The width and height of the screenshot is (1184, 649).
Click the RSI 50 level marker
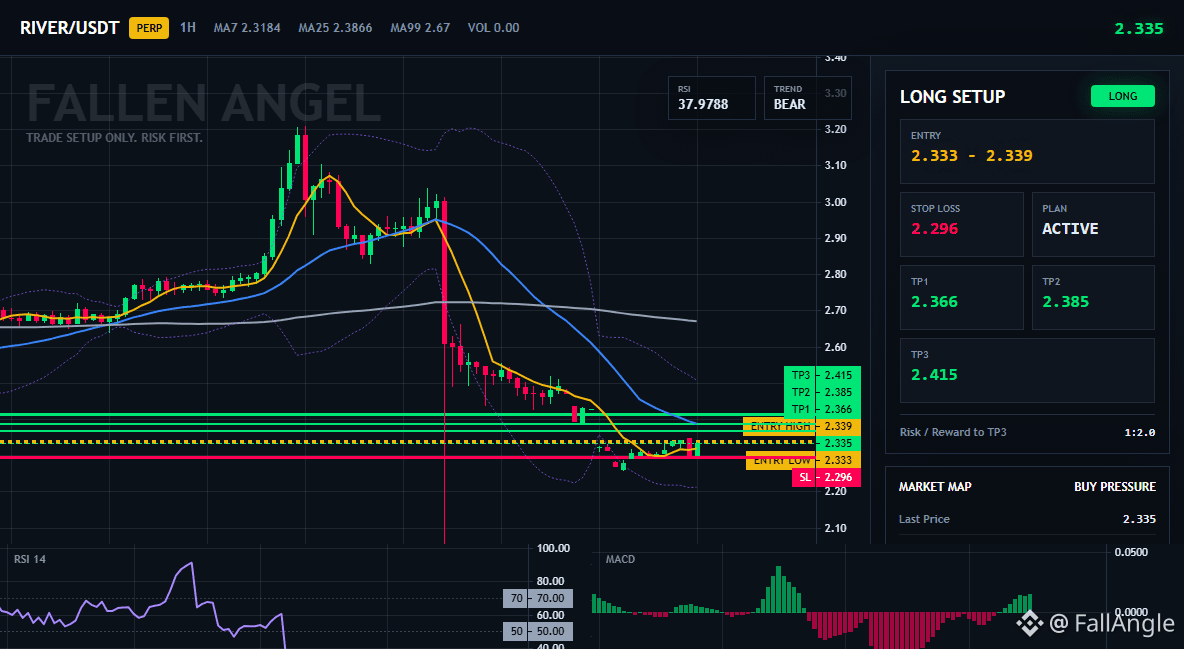538,631
